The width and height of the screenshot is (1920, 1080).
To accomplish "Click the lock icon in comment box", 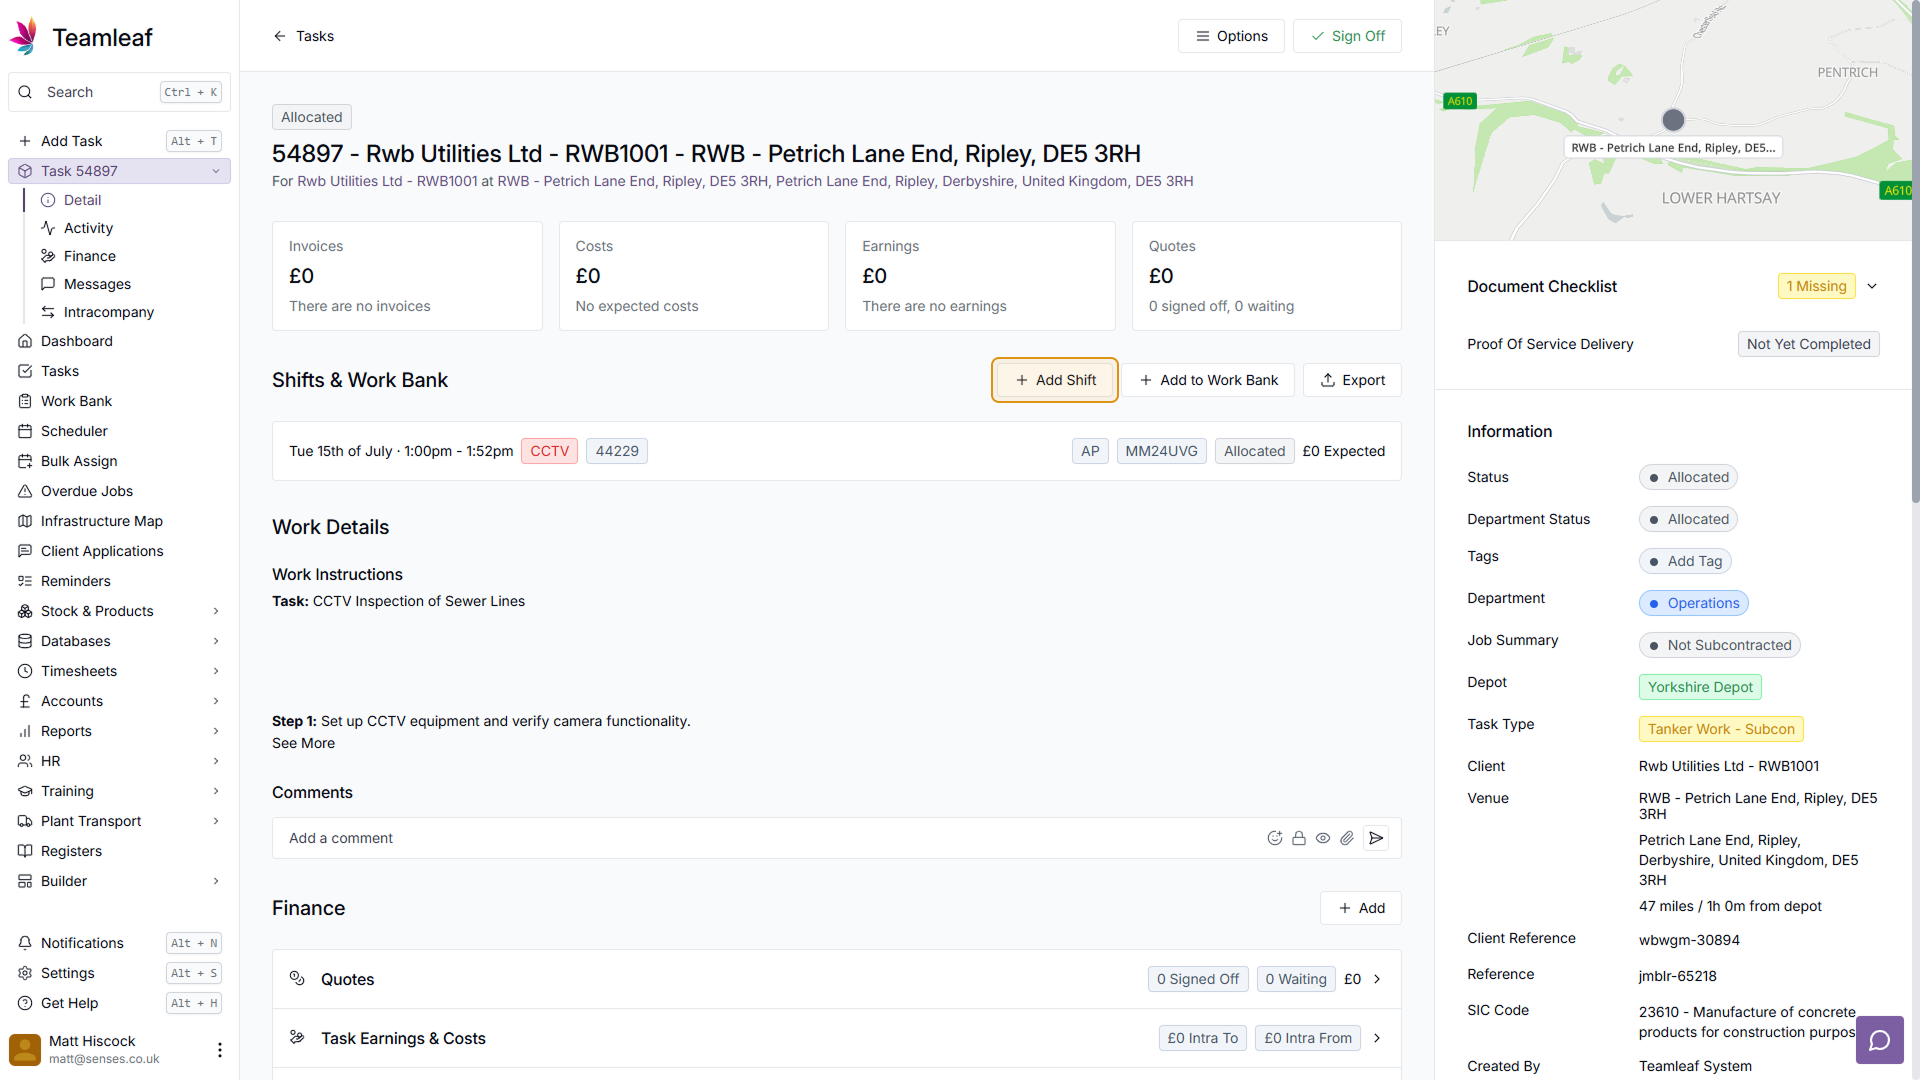I will 1298,838.
